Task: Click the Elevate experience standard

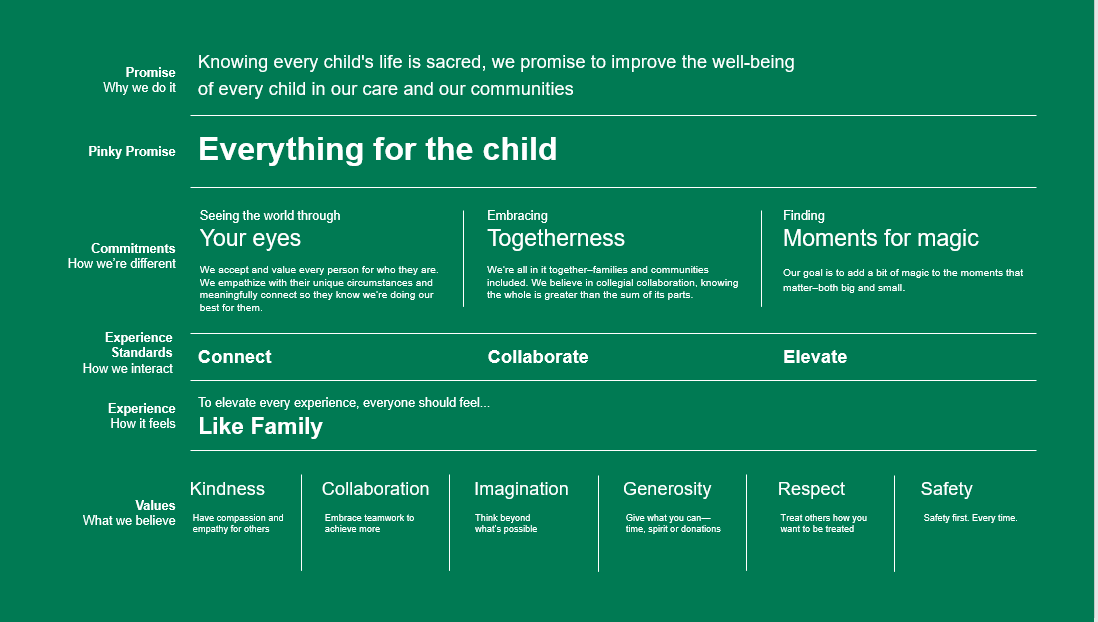Action: pos(815,357)
